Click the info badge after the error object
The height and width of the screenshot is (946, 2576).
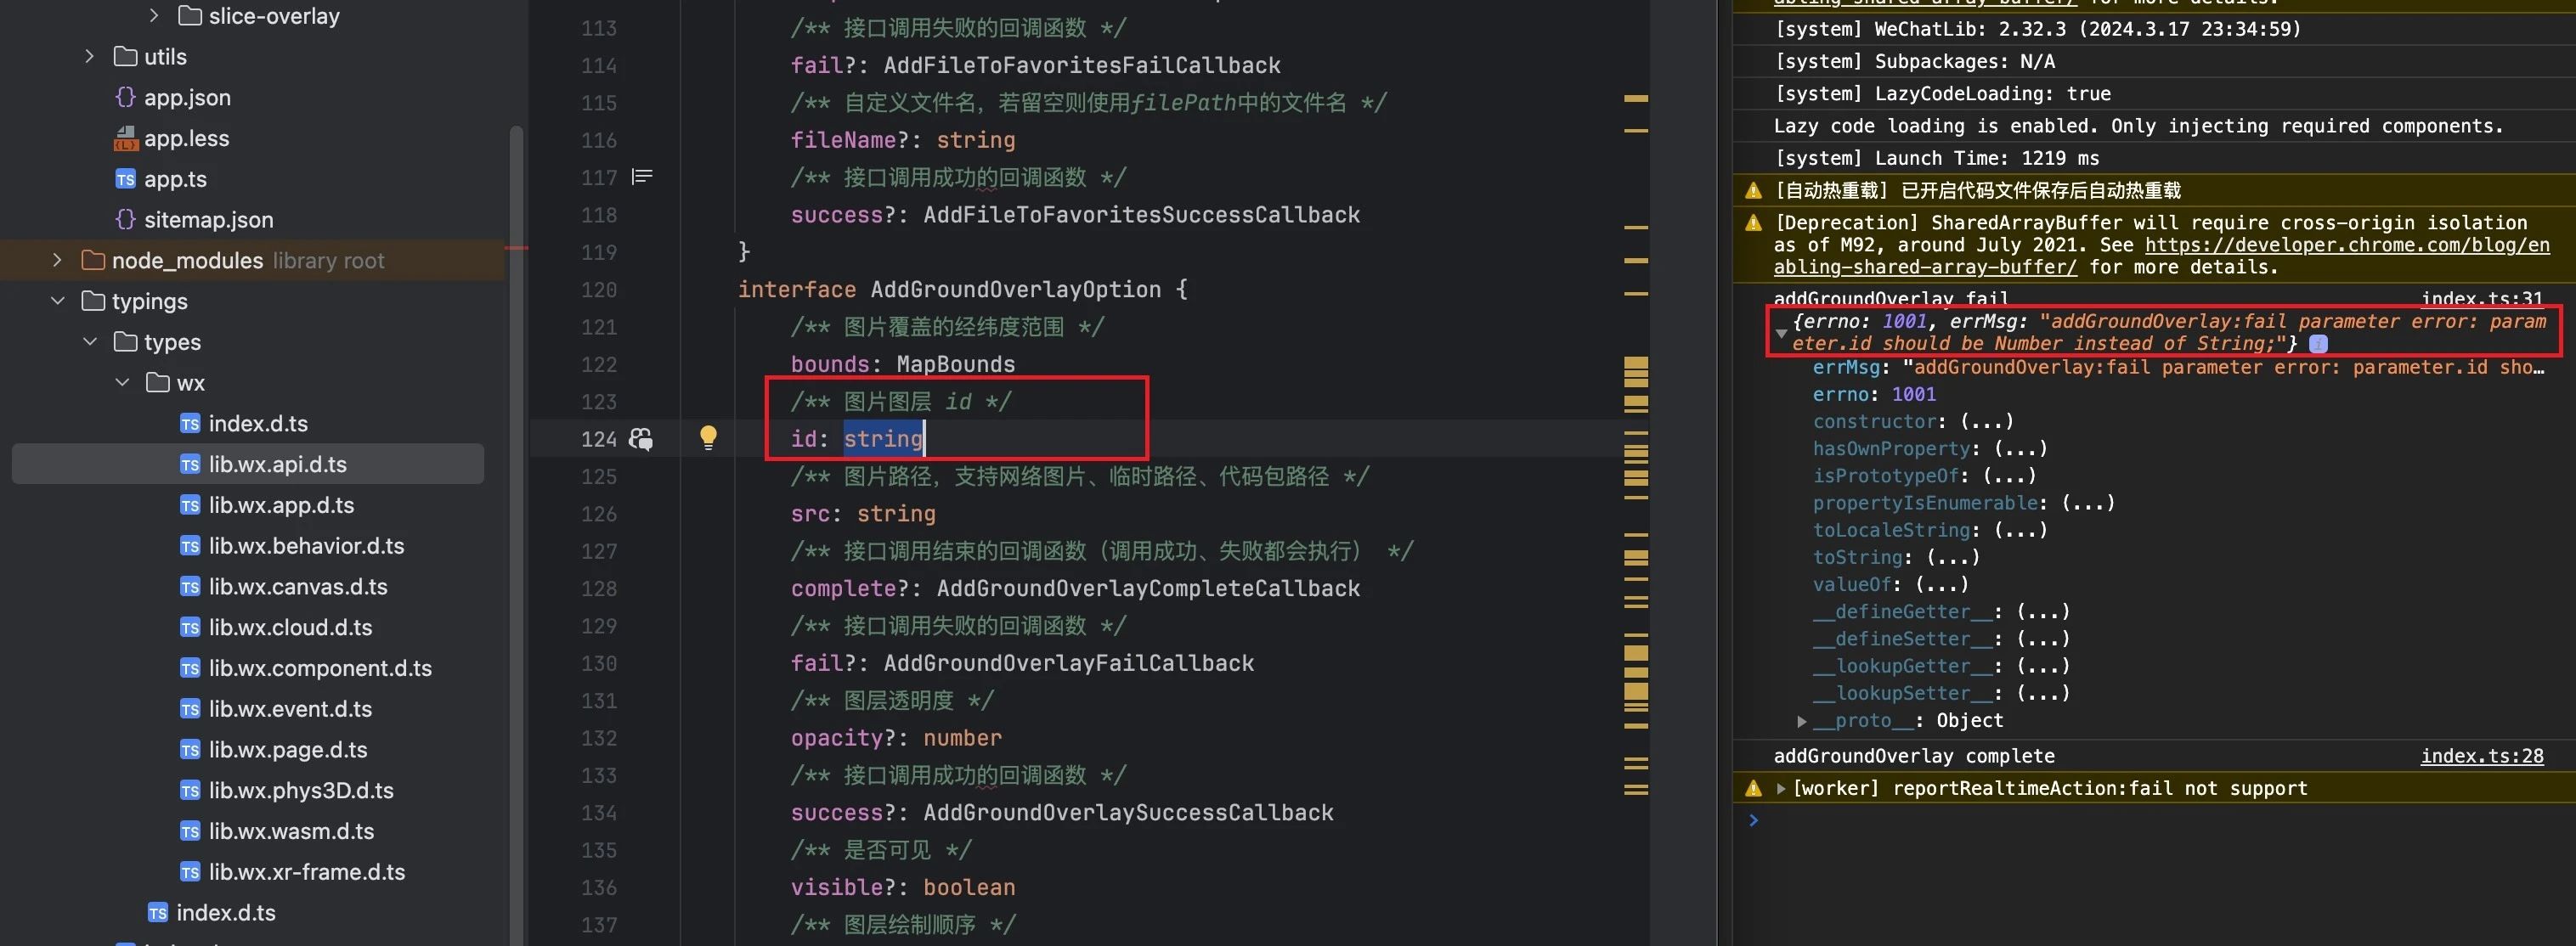point(2318,344)
